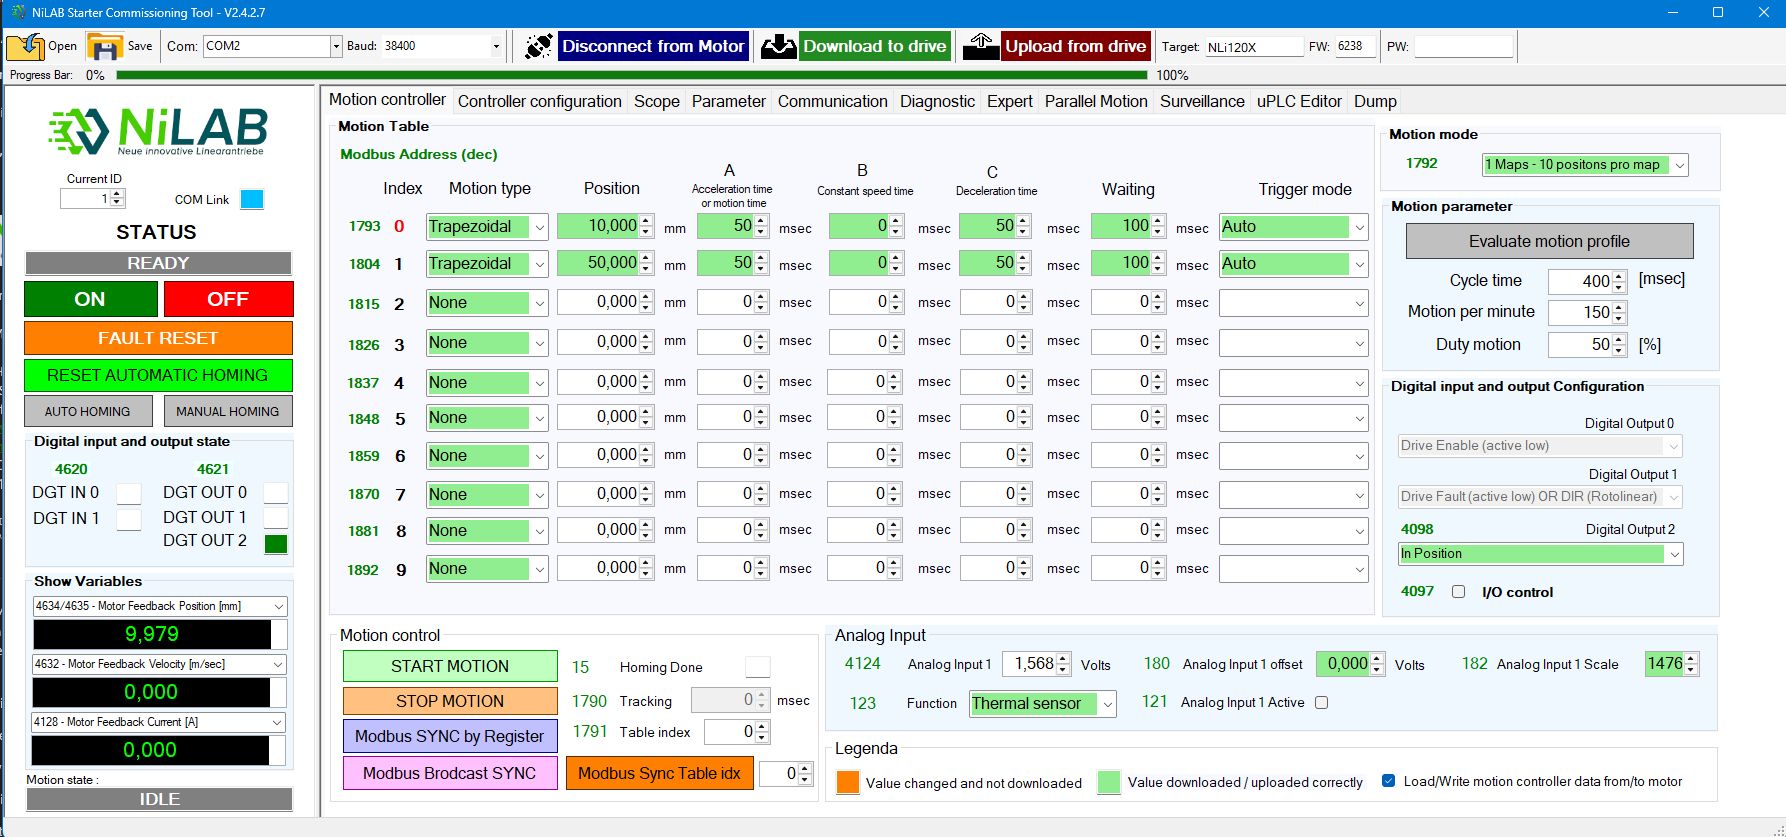The height and width of the screenshot is (837, 1786).
Task: Tick the Analog Input 1 Active checkbox
Action: pyautogui.click(x=1321, y=703)
